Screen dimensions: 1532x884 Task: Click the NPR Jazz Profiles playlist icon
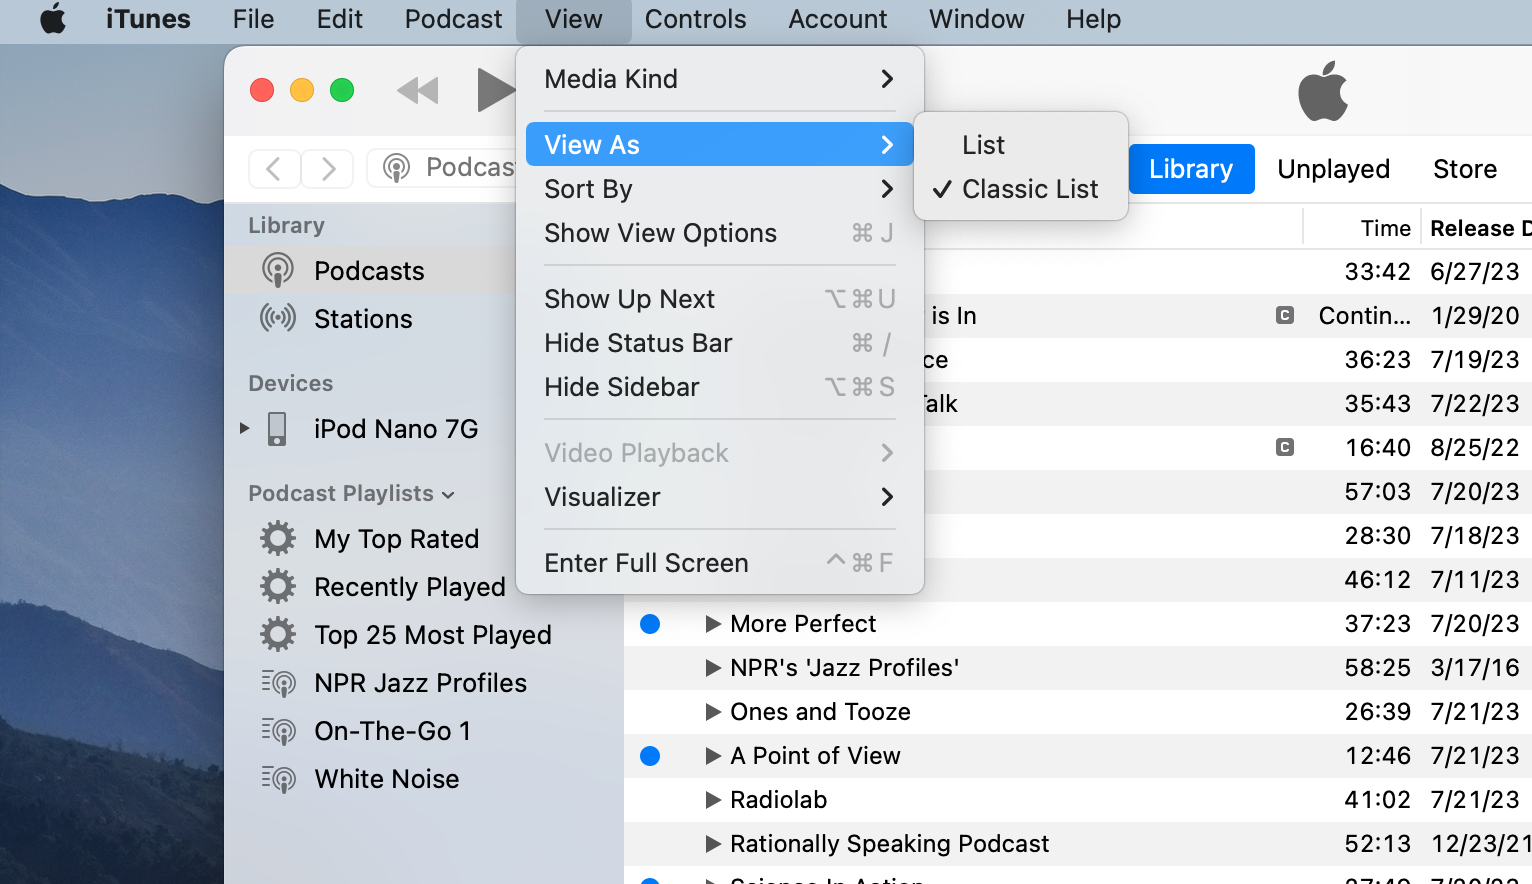coord(279,683)
